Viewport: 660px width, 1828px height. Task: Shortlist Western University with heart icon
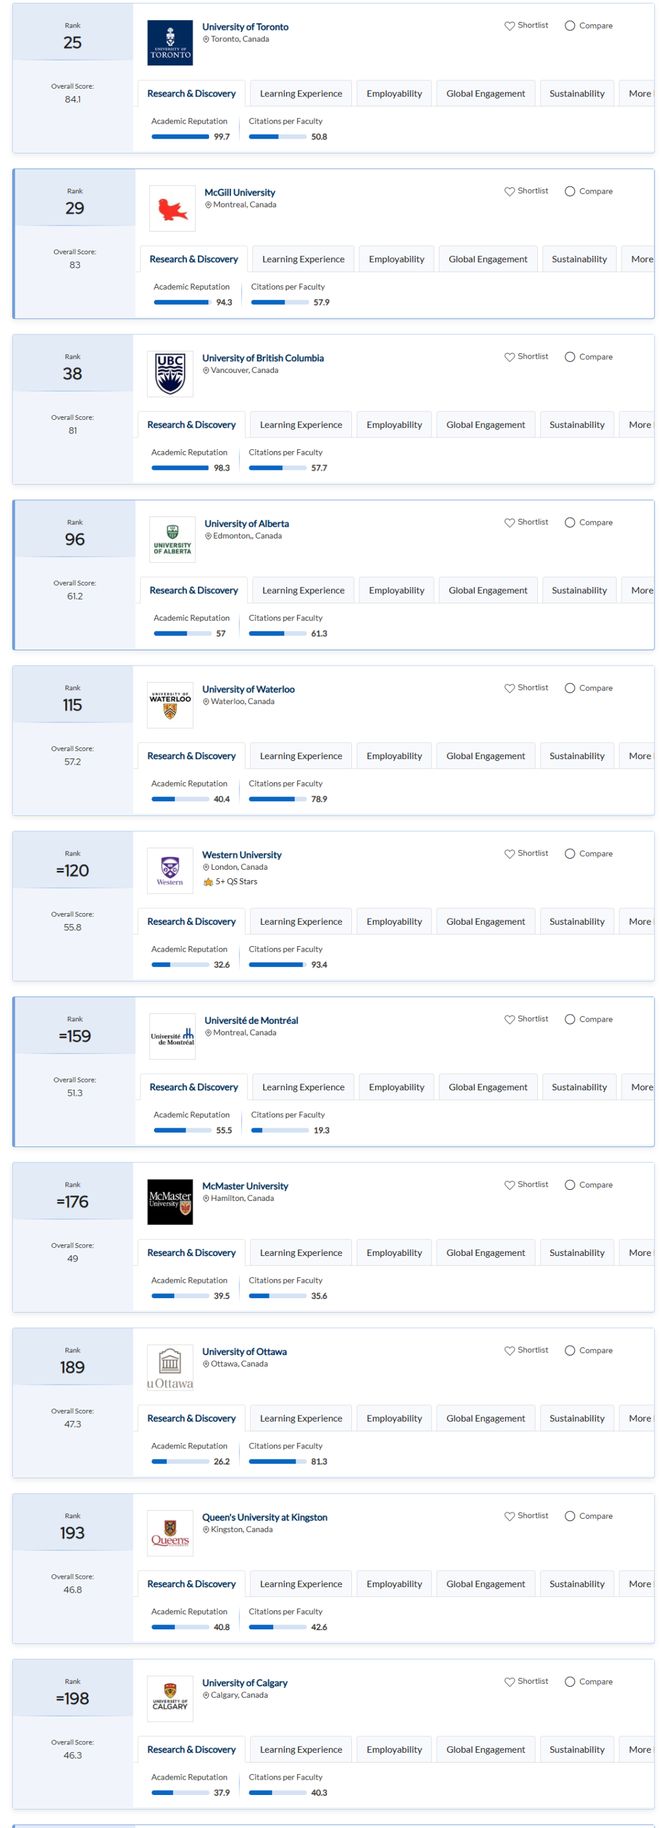526,853
